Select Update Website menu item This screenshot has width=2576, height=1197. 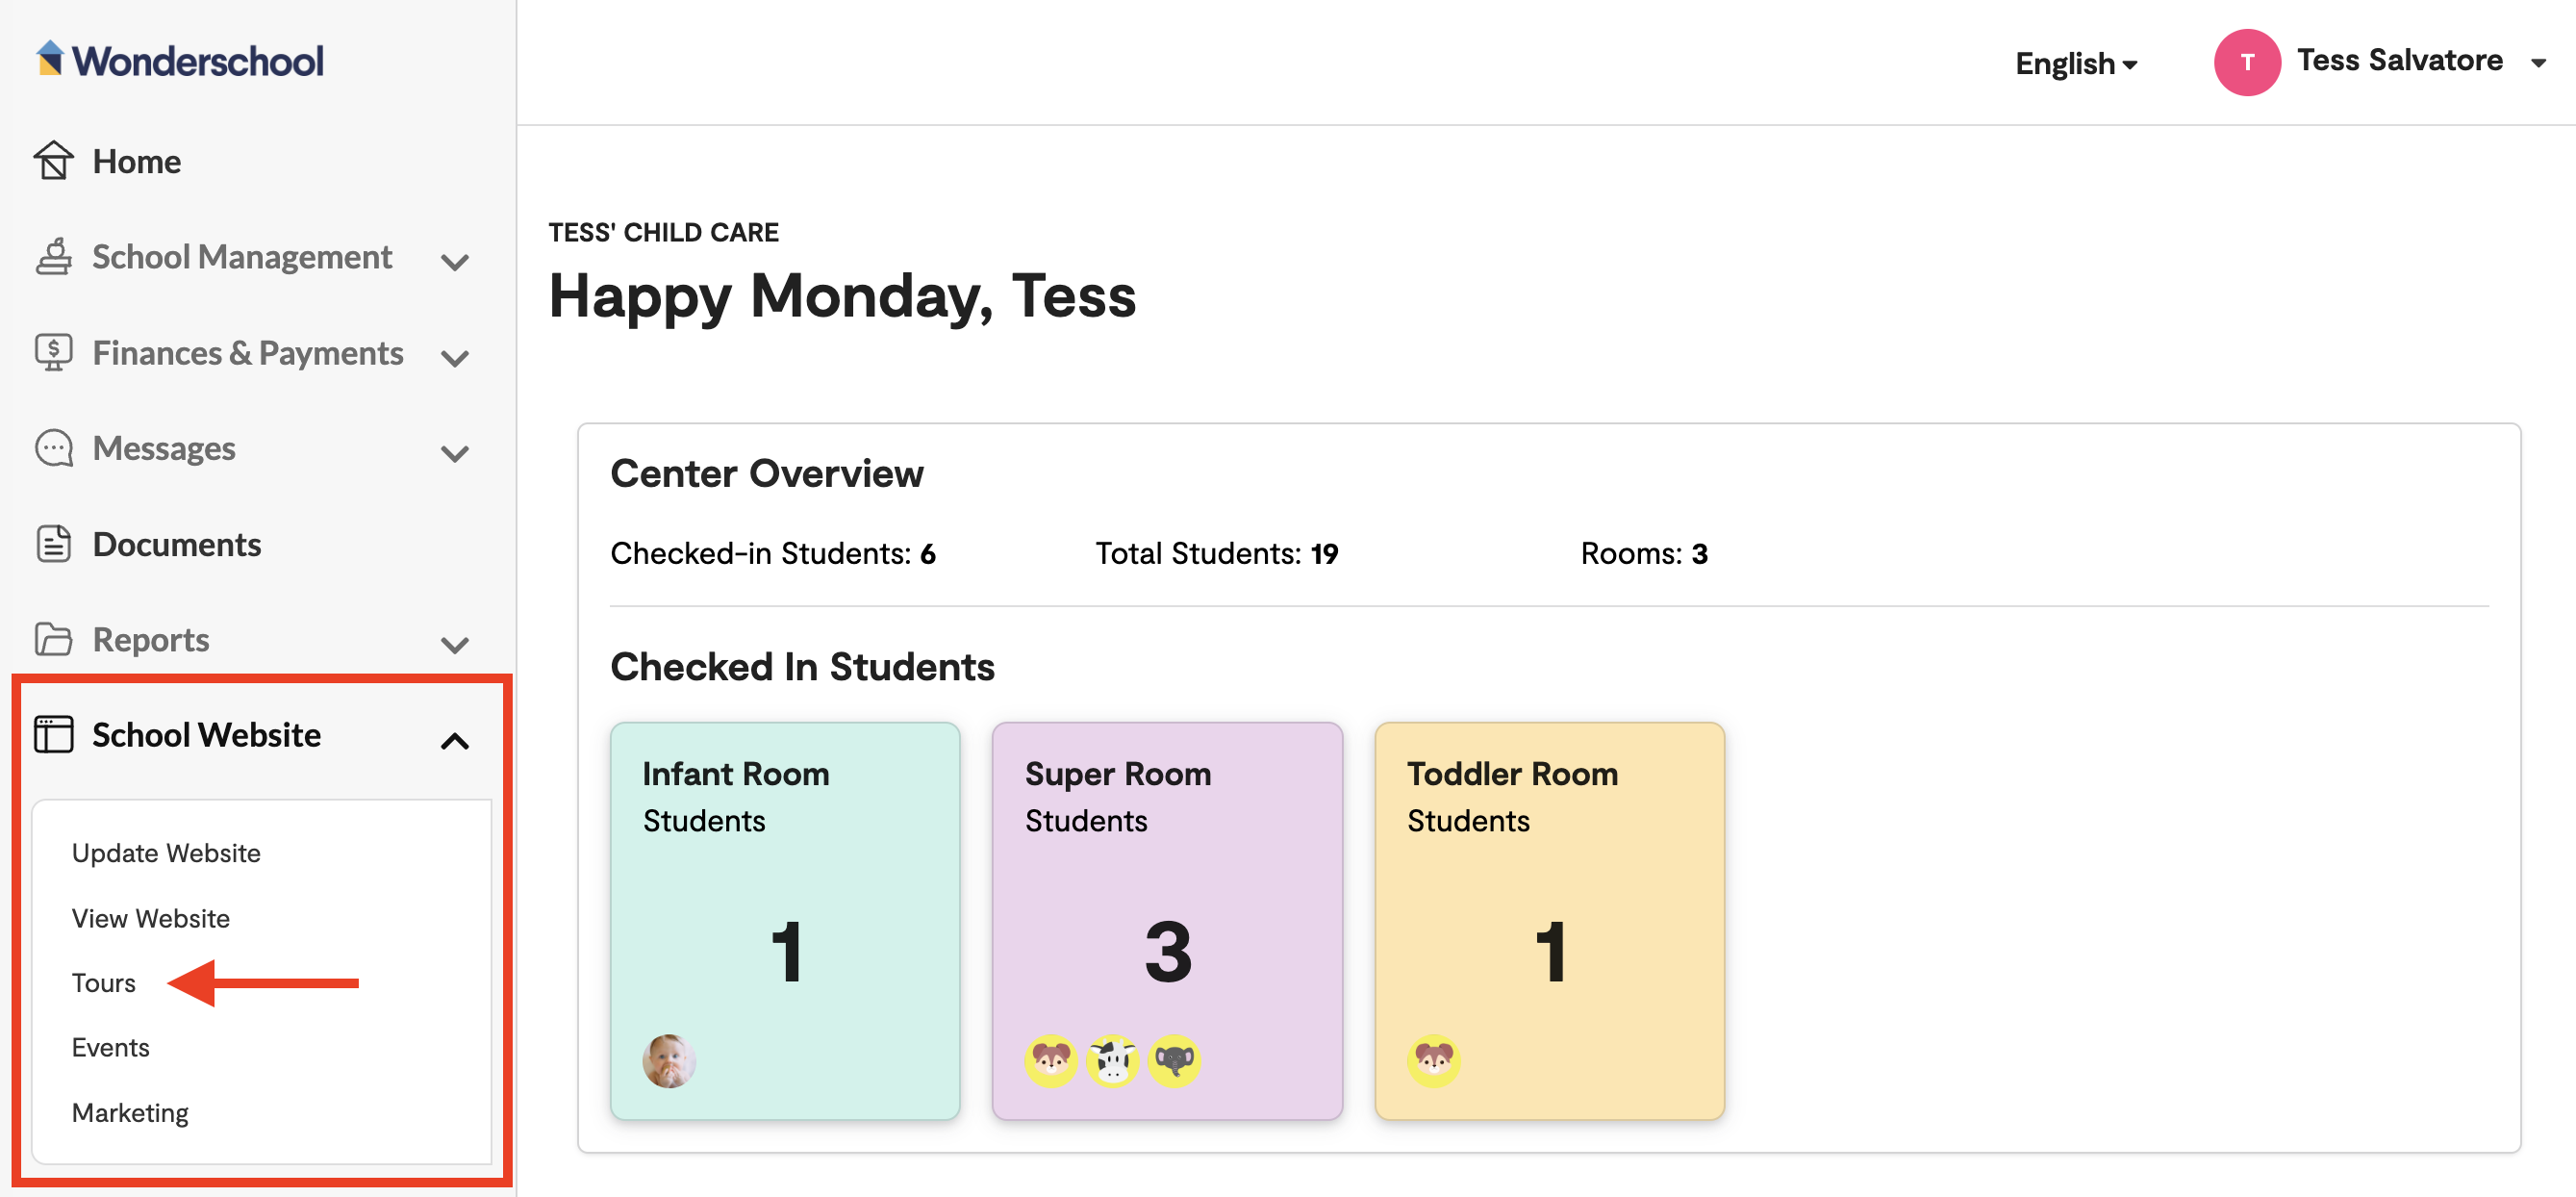[166, 853]
